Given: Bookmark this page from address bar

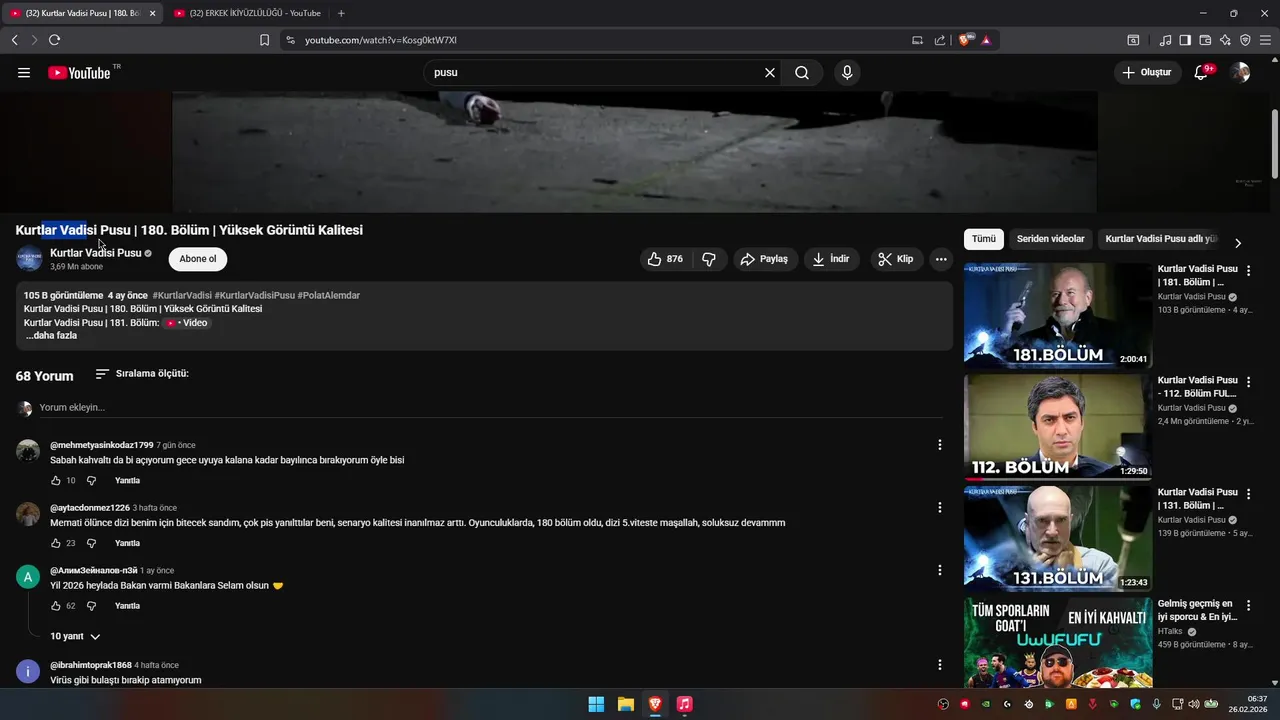Looking at the screenshot, I should click(x=264, y=40).
